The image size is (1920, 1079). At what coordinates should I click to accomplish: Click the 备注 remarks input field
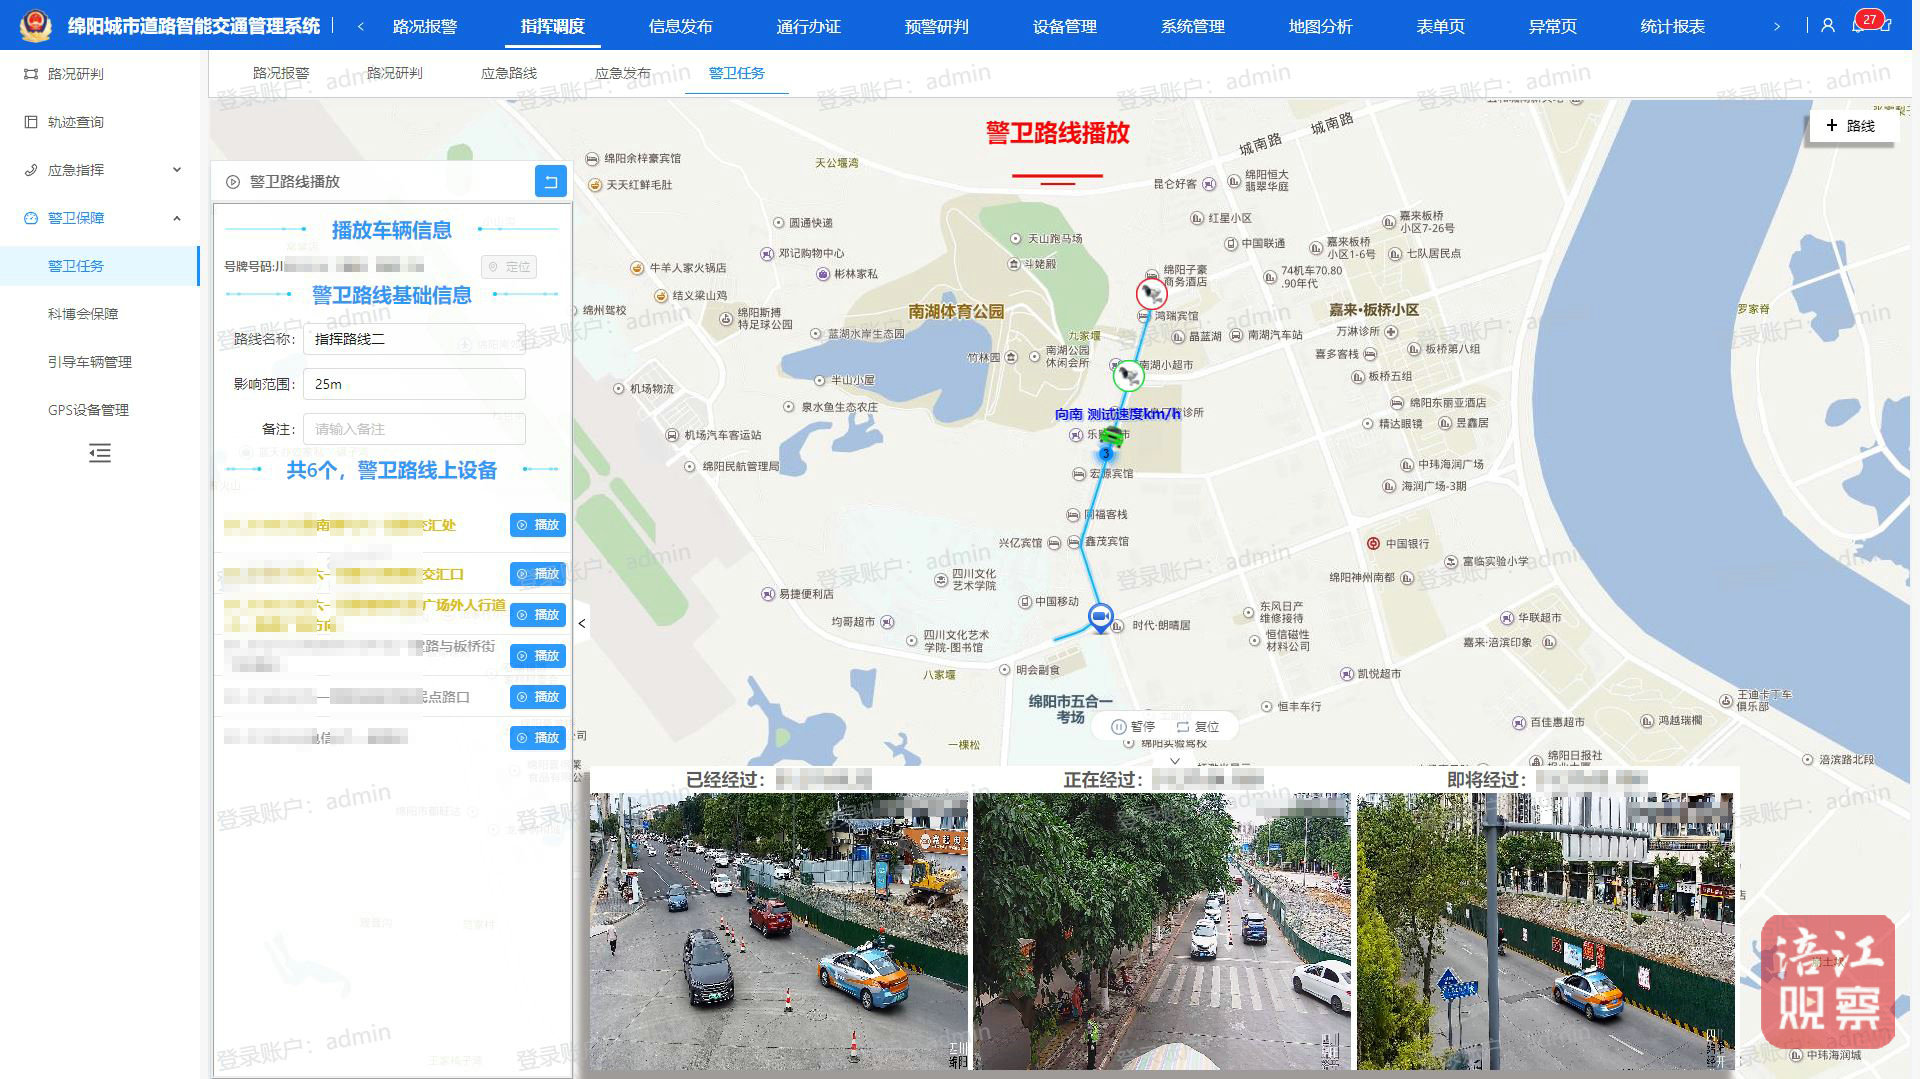414,429
